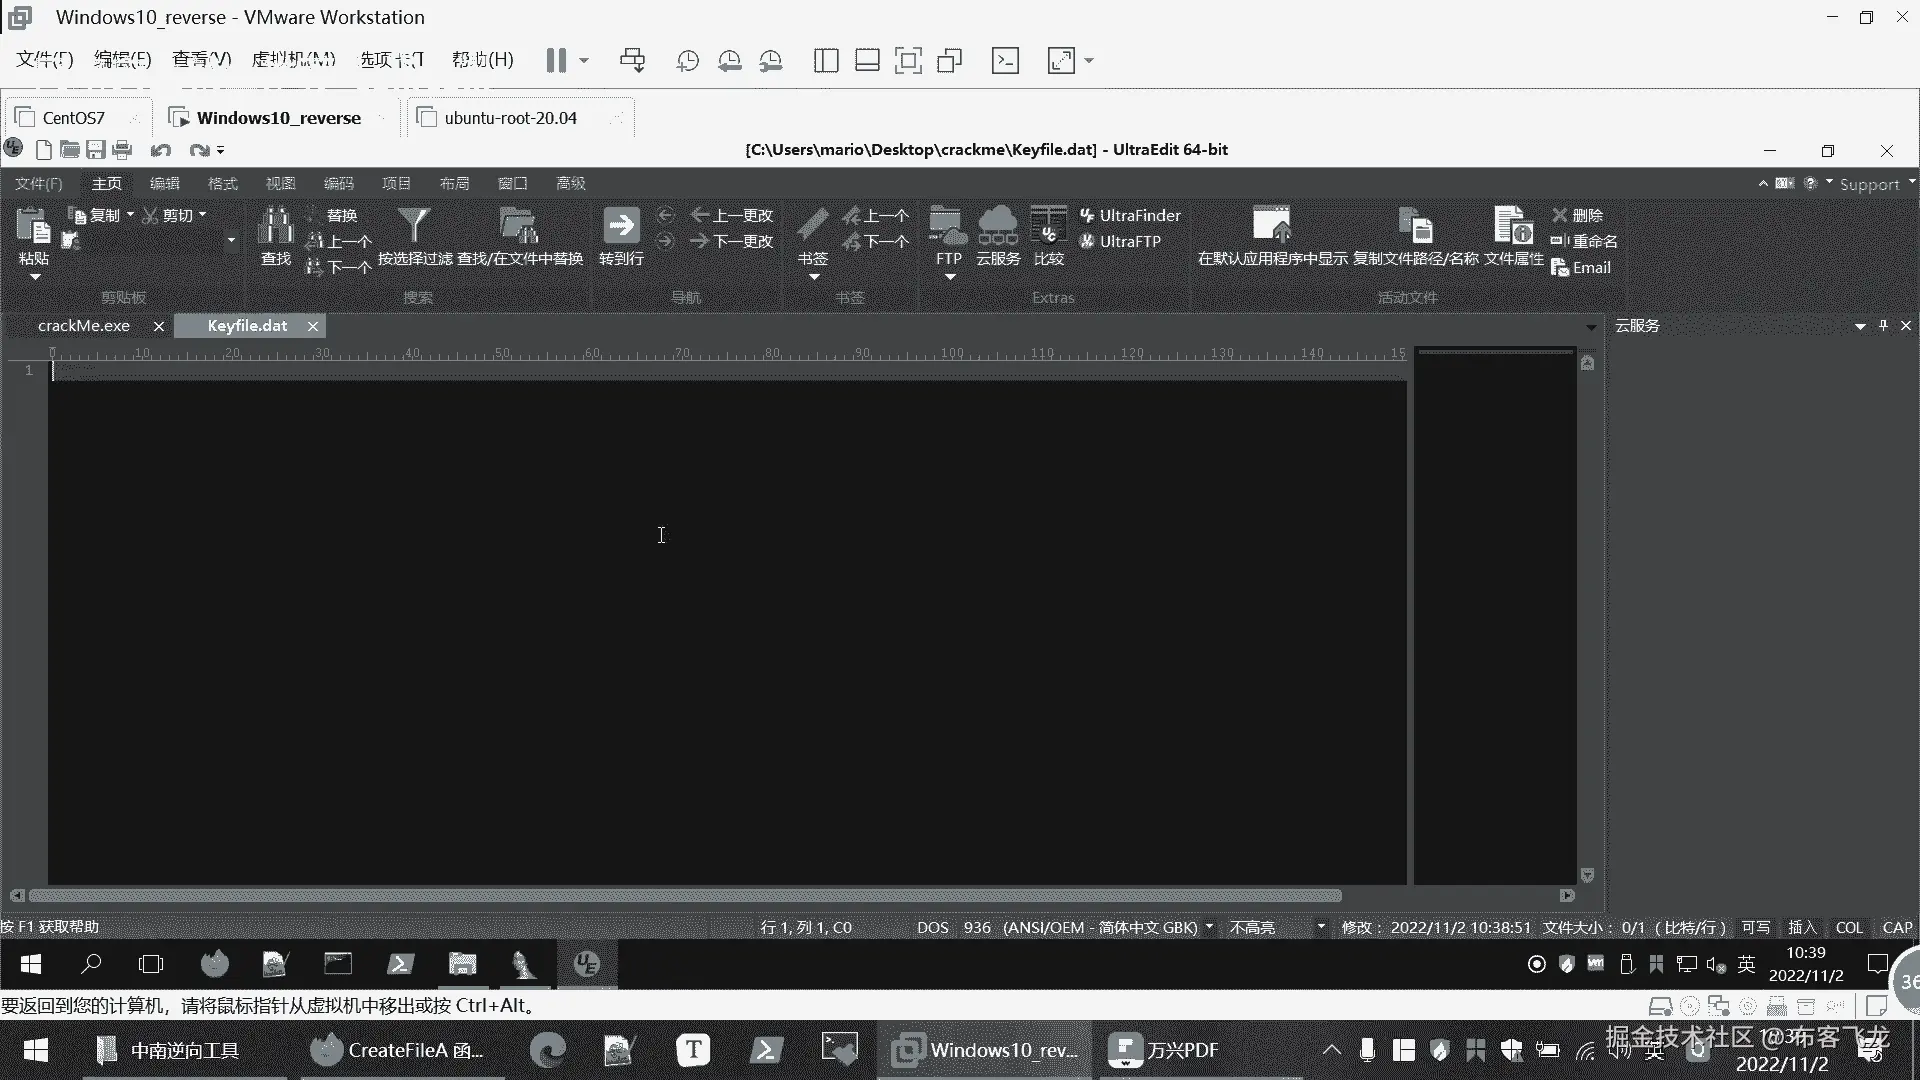This screenshot has height=1080, width=1920.
Task: Click Find/Replace in Files icon
Action: point(519,227)
